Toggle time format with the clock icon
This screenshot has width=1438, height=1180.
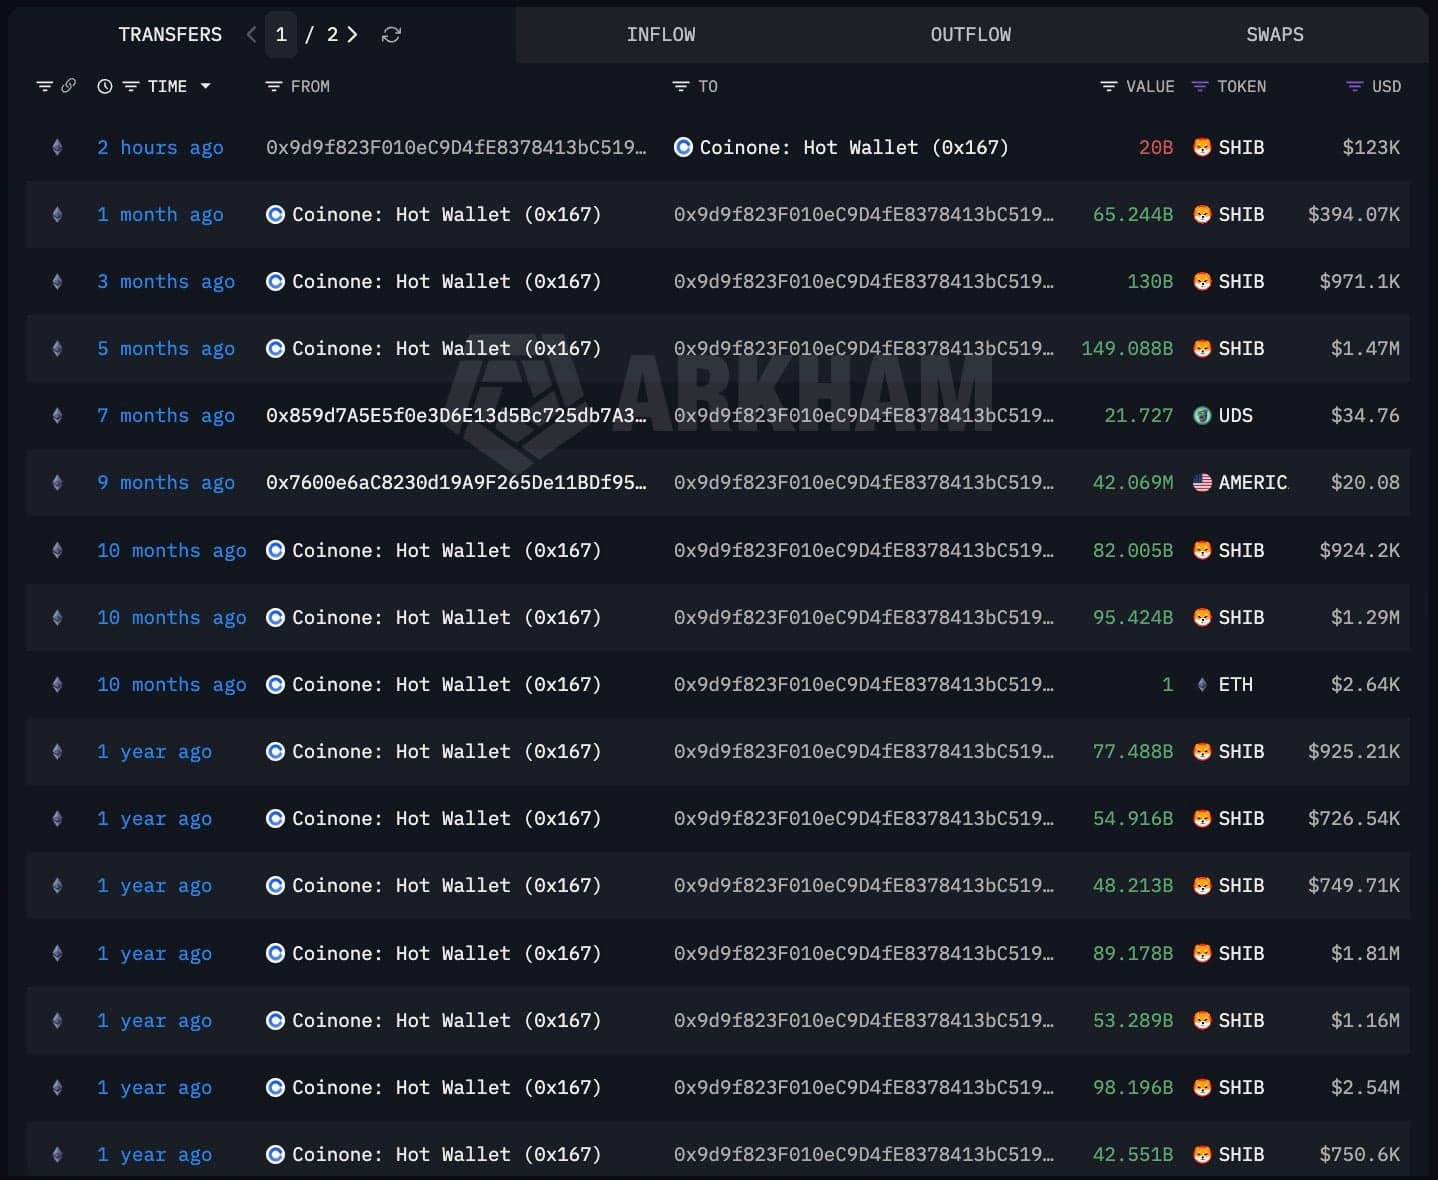105,87
